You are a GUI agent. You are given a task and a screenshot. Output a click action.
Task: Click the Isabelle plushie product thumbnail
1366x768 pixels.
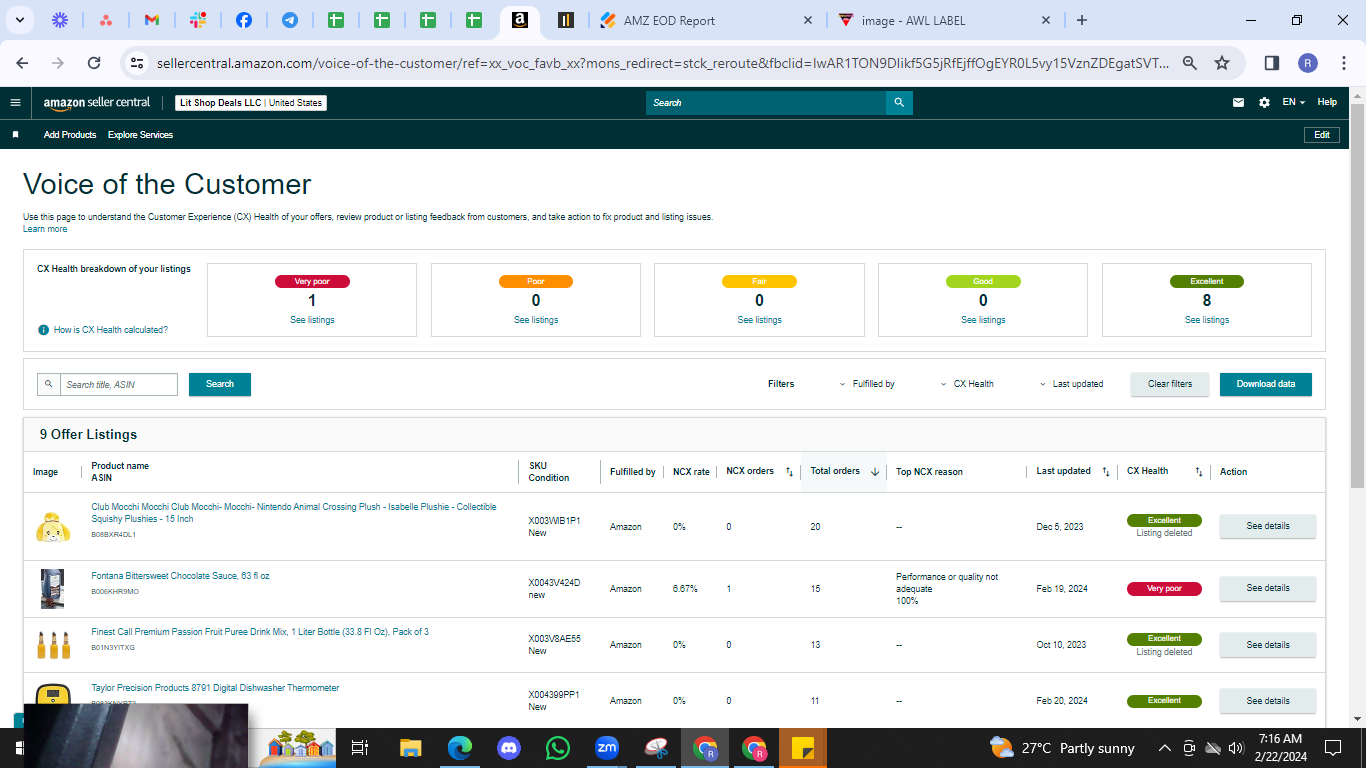(x=52, y=527)
